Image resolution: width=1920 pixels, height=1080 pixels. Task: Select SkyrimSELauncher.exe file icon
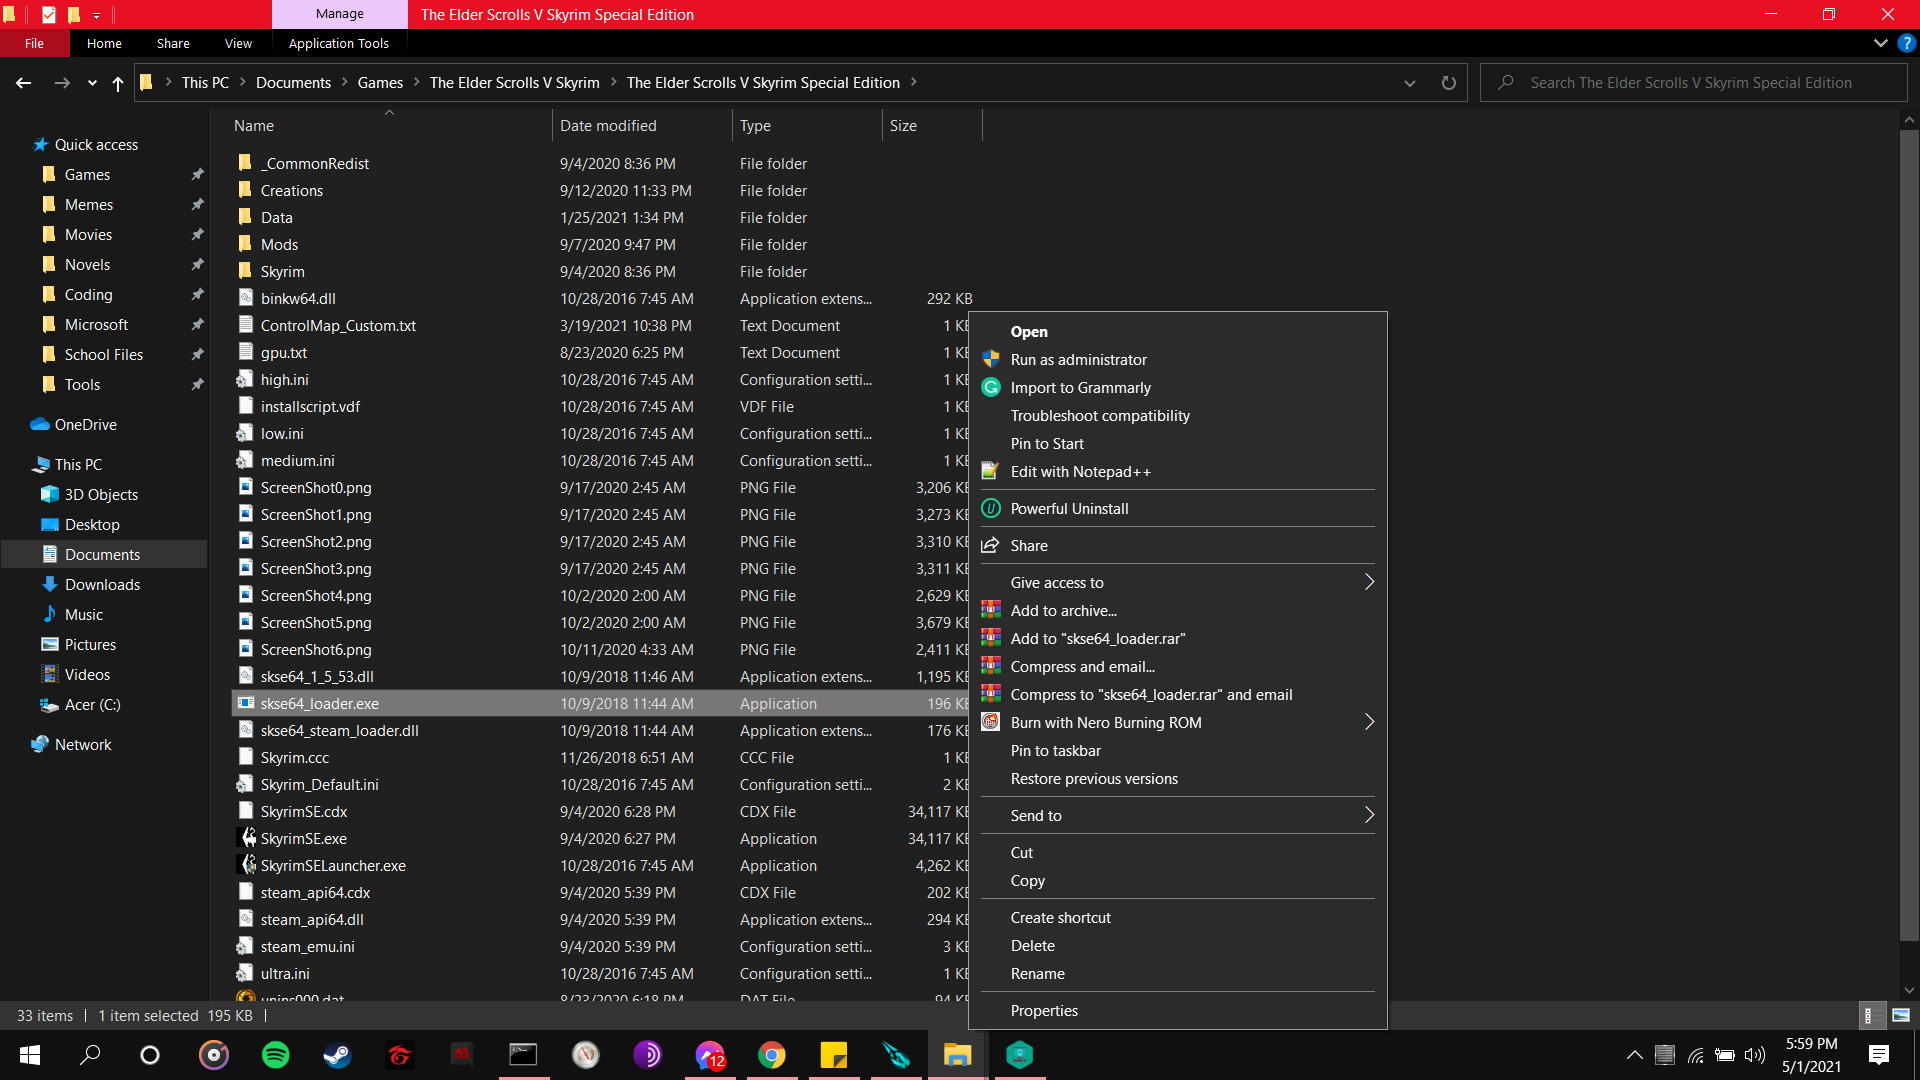[246, 865]
